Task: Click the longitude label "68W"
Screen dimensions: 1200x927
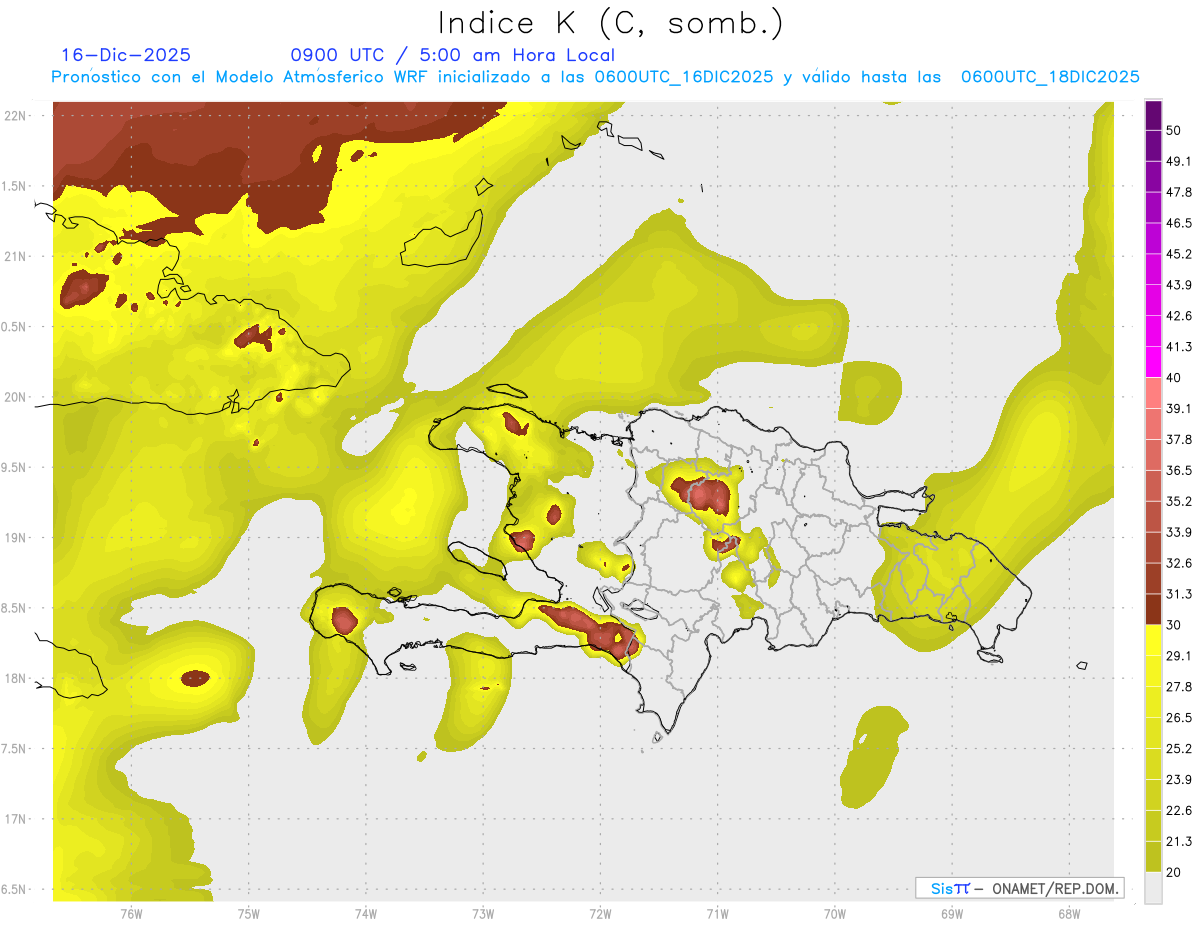Action: [x=1069, y=913]
